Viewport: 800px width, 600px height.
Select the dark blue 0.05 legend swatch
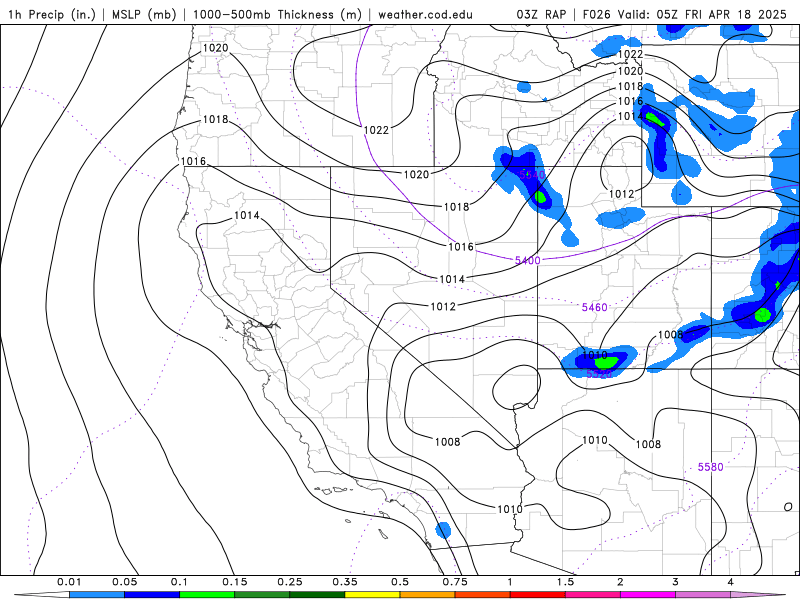(152, 595)
